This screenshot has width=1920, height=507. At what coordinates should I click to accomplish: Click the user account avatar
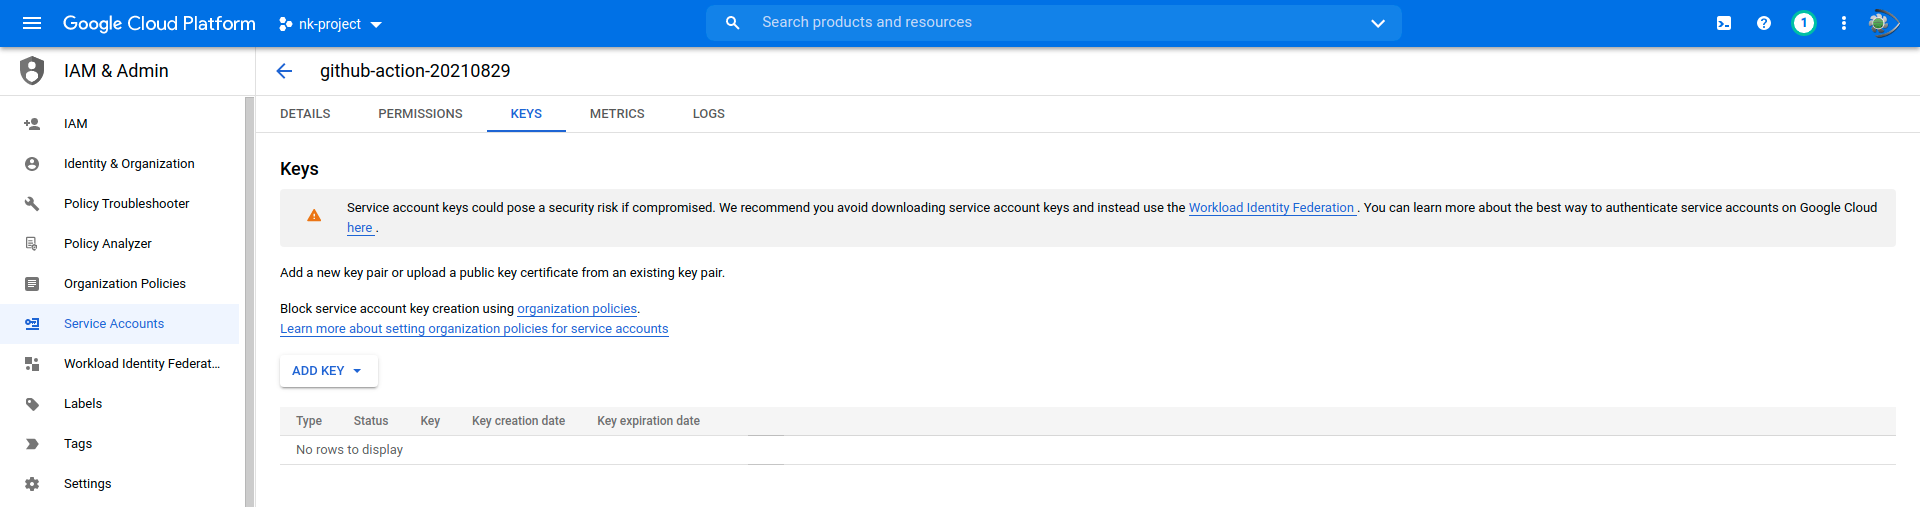point(1883,23)
